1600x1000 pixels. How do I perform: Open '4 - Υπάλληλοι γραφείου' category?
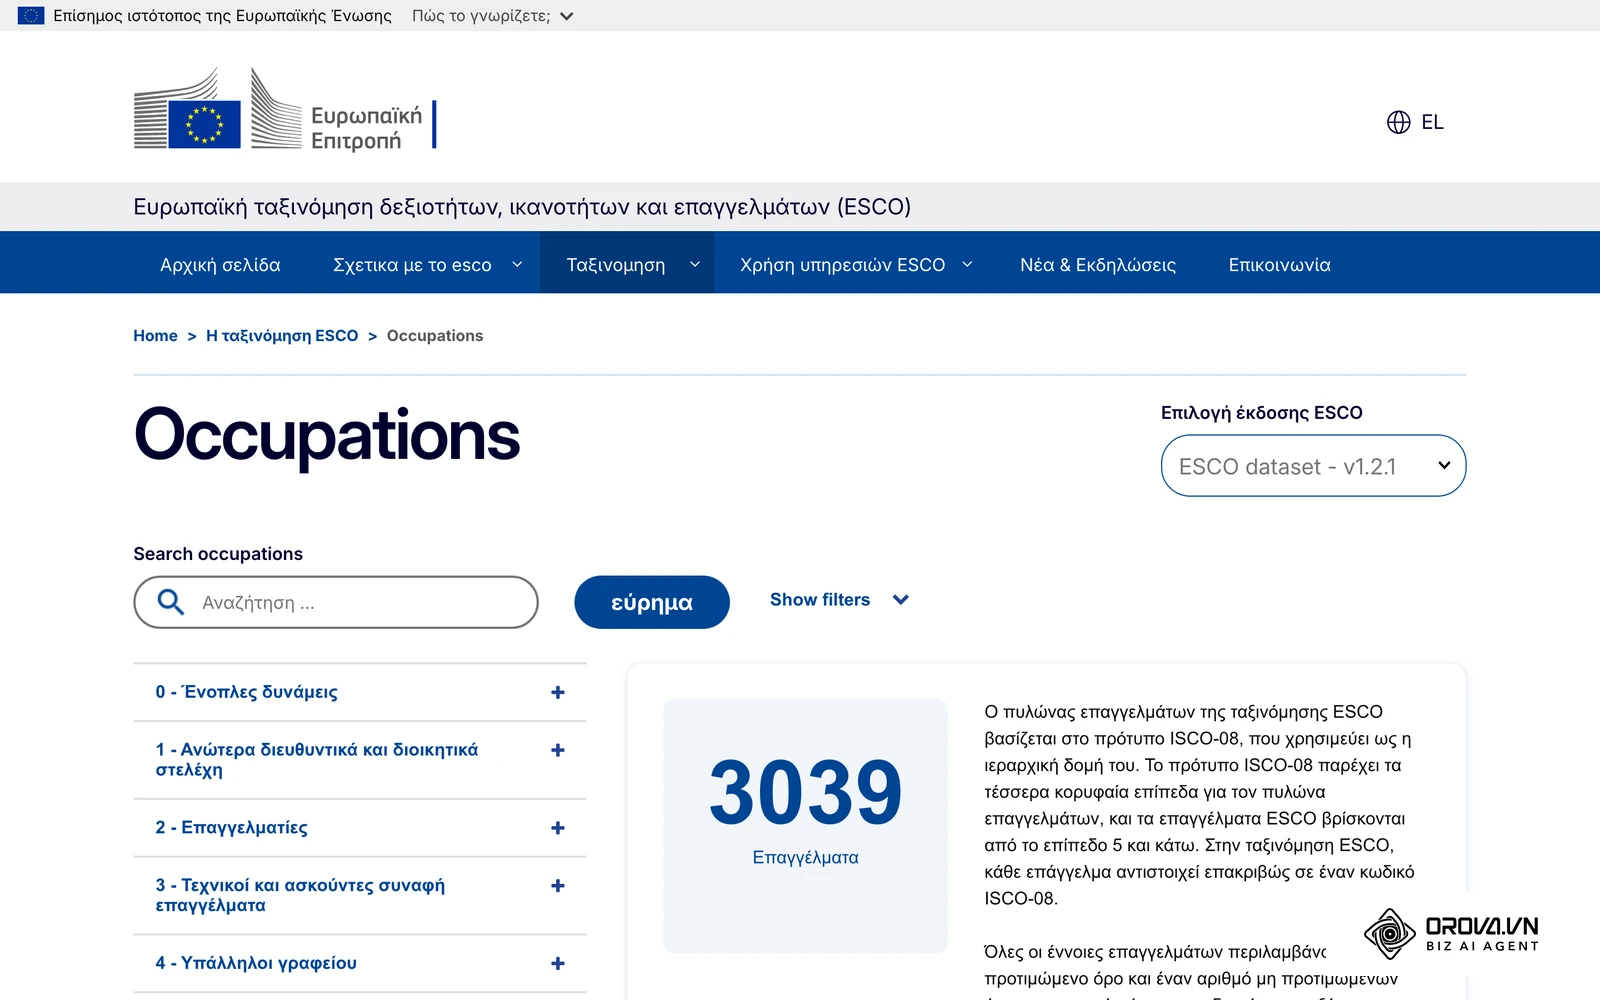tap(256, 963)
